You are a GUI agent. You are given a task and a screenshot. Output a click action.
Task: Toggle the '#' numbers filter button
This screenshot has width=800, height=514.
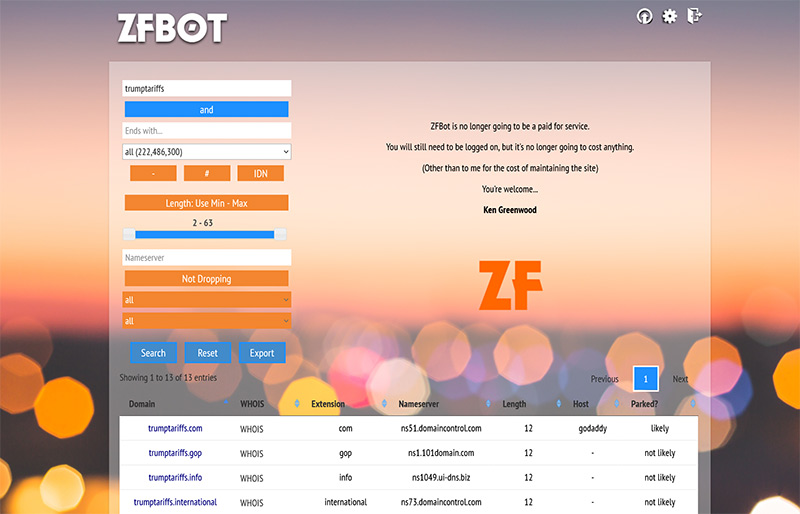[x=207, y=174]
